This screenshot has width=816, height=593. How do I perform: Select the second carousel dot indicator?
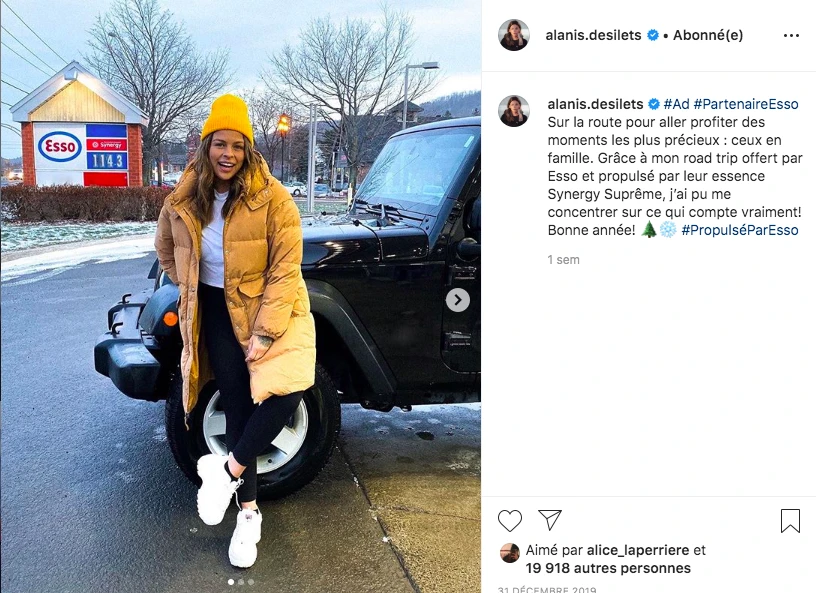click(241, 582)
